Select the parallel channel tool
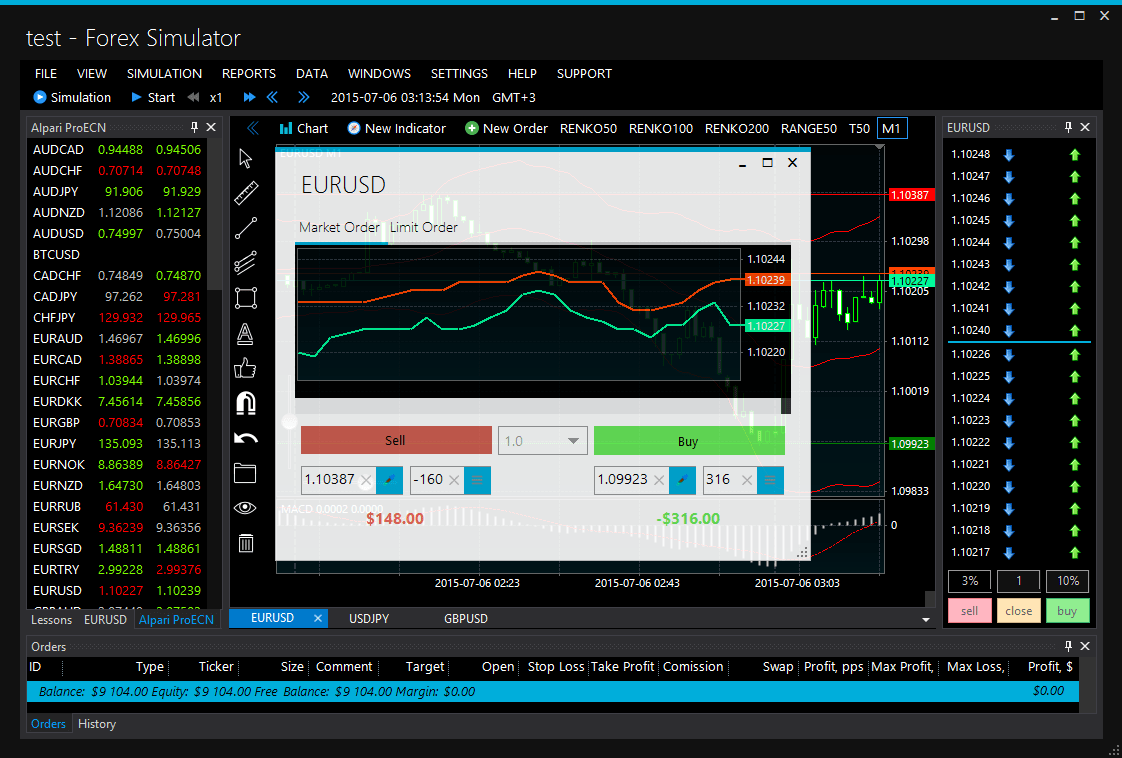 (246, 262)
